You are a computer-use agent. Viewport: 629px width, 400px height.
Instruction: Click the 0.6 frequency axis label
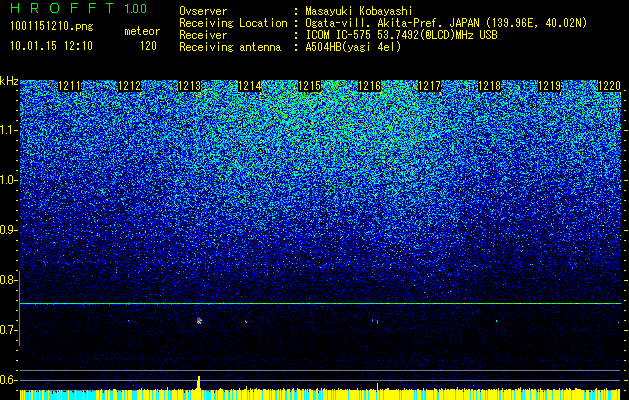7,380
